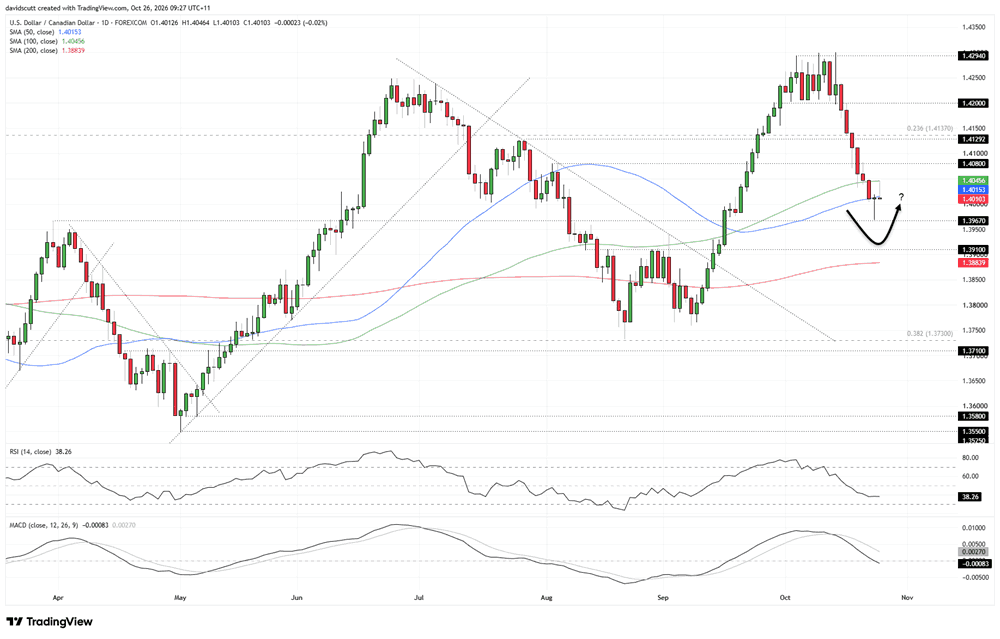Click the U.S. Dollar / Canadian Dollar symbol title
1000x639 pixels.
(x=52, y=23)
